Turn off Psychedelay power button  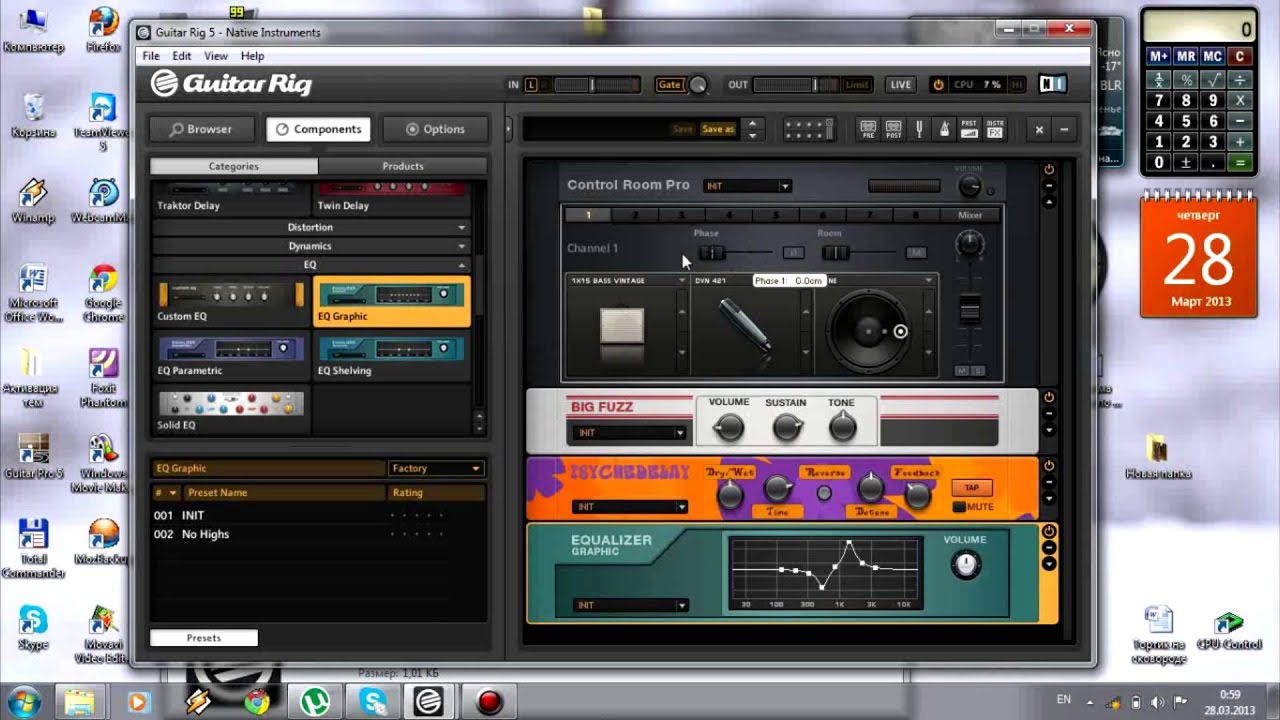point(1049,466)
